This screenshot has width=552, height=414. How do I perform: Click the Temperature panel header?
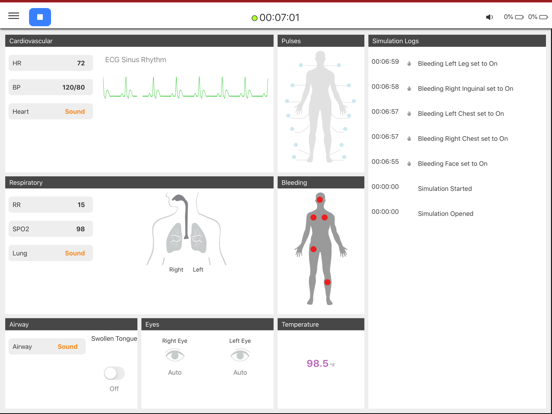tap(321, 324)
